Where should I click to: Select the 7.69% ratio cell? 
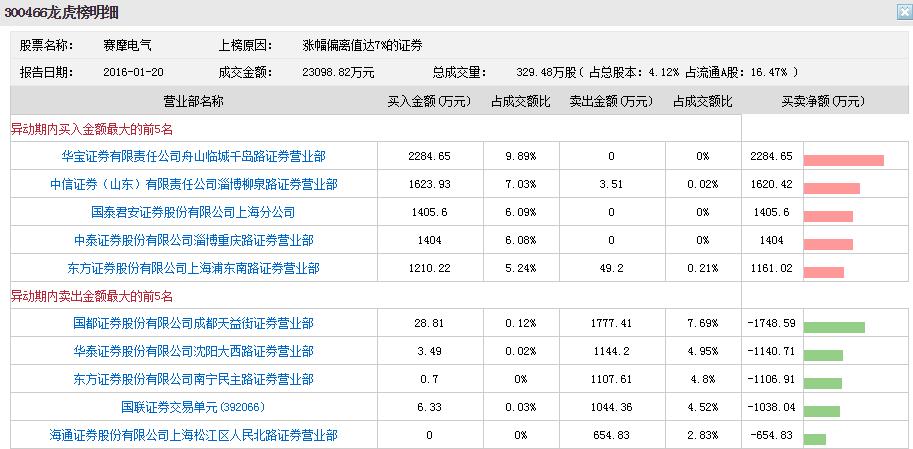[x=703, y=323]
